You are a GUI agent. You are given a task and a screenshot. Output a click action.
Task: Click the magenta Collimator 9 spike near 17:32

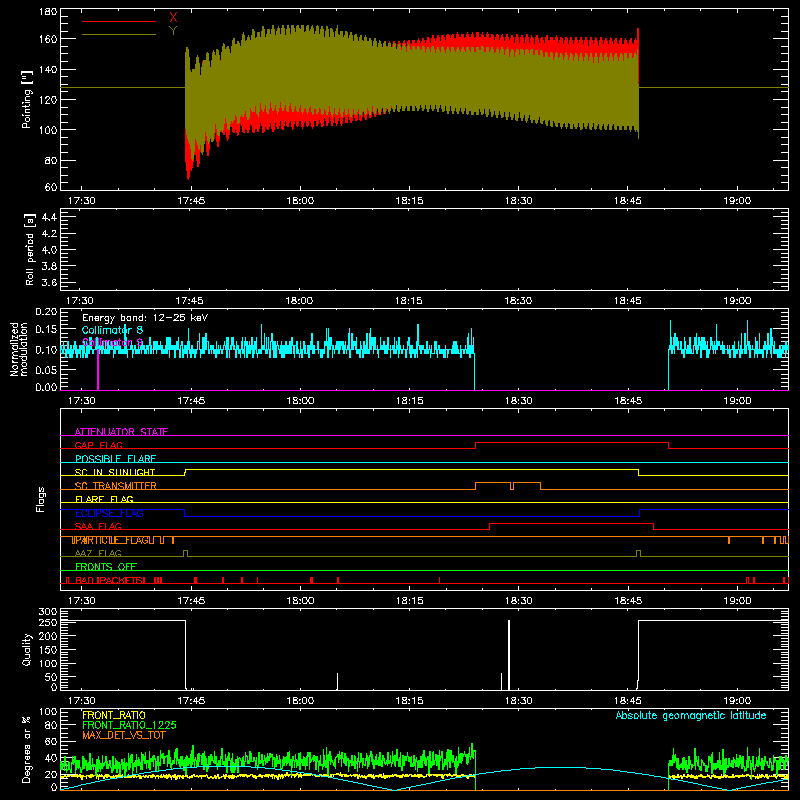point(98,370)
